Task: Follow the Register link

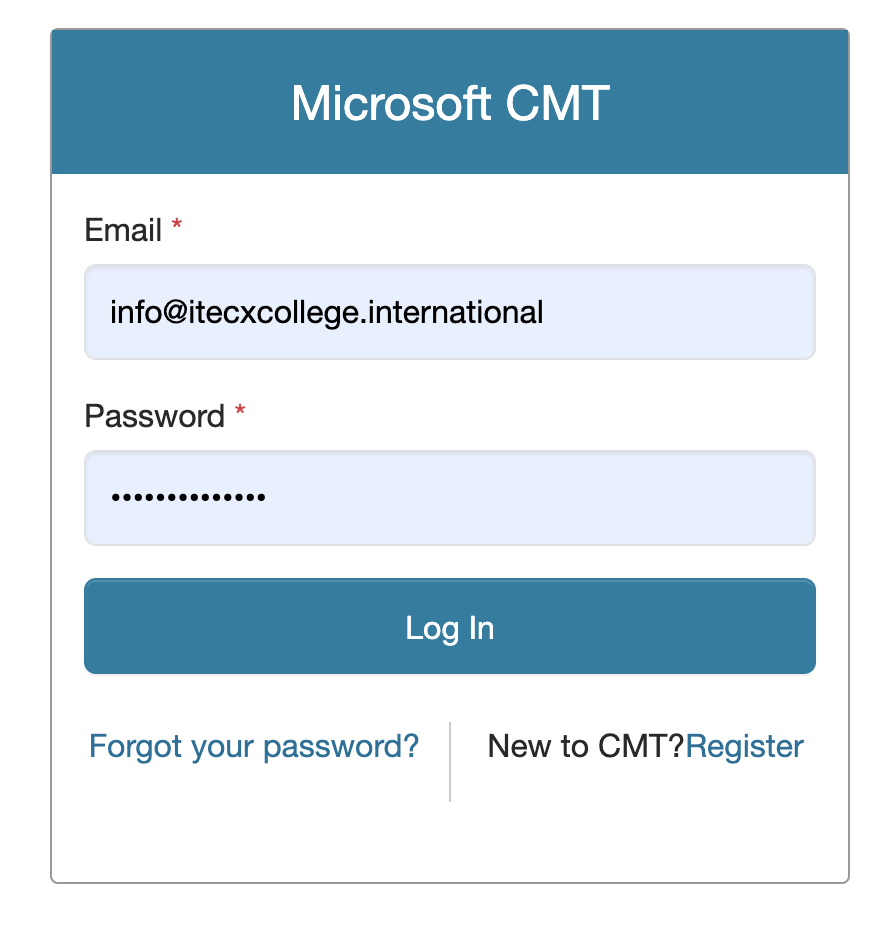Action: coord(745,746)
